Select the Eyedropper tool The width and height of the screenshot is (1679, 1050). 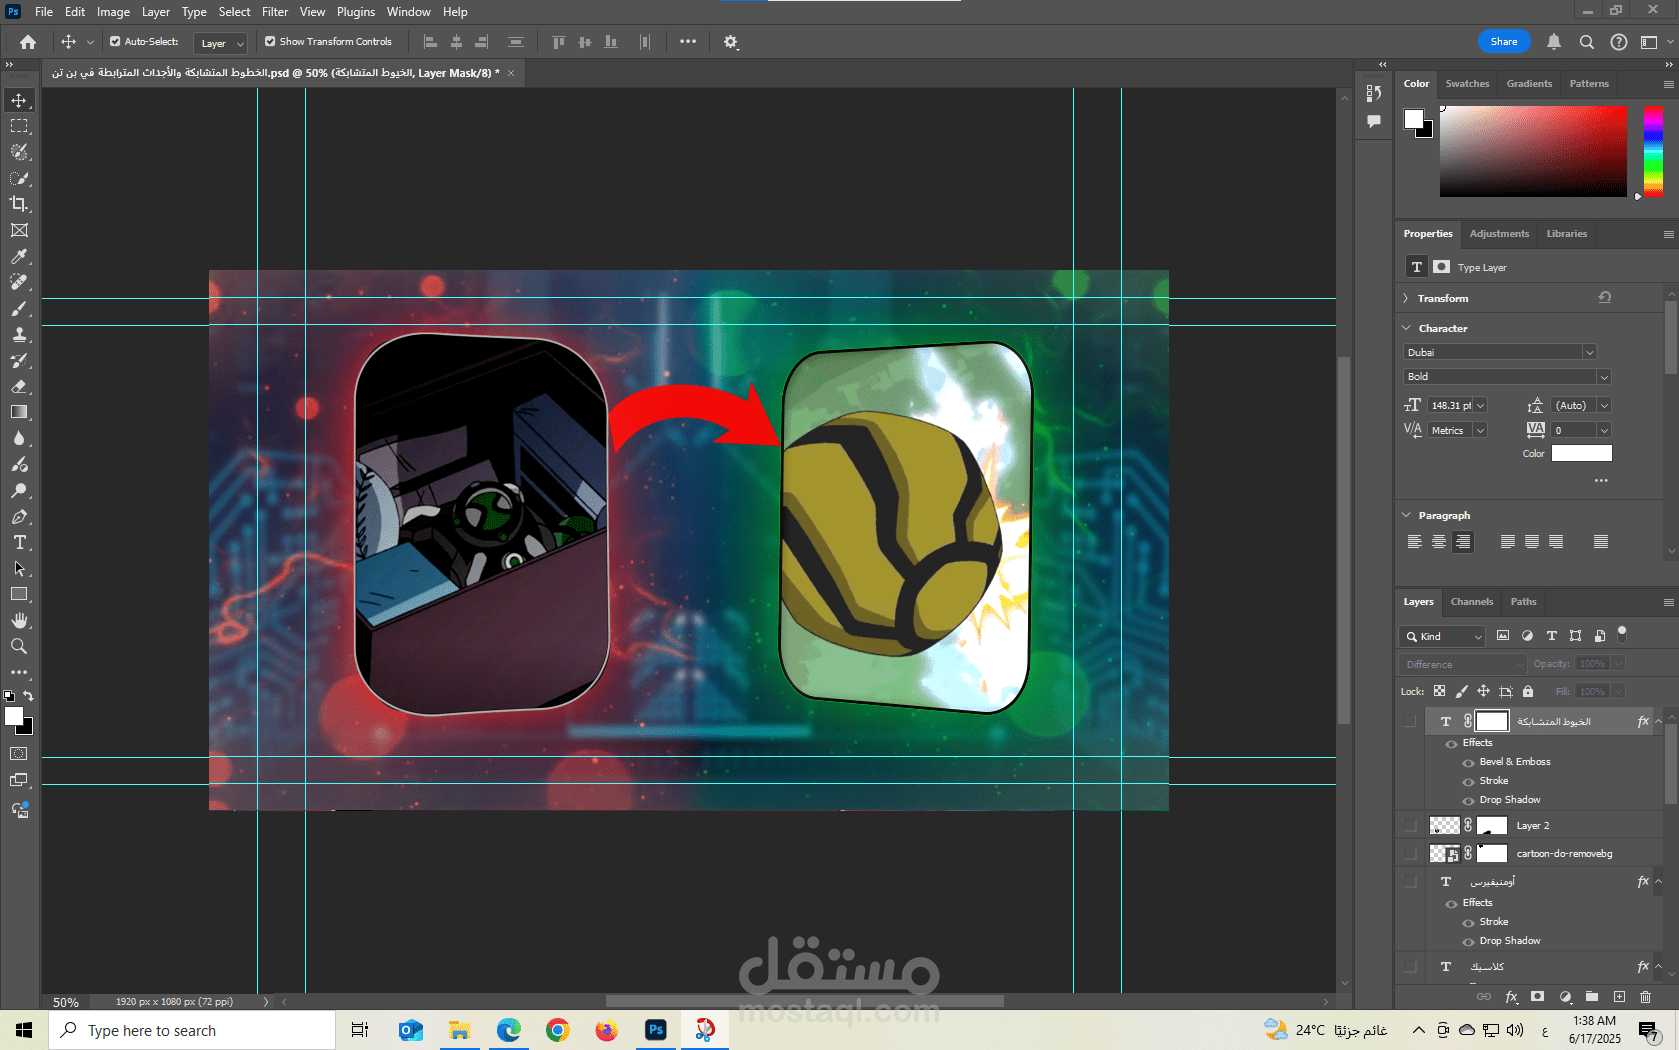point(19,257)
